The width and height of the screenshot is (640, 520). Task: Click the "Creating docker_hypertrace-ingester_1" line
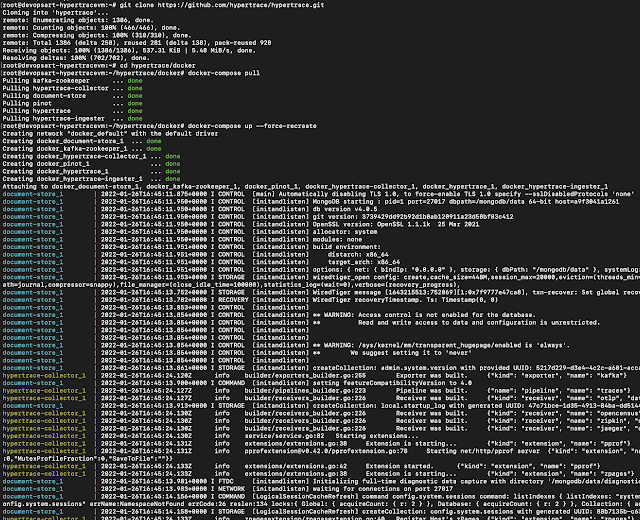coord(91,179)
